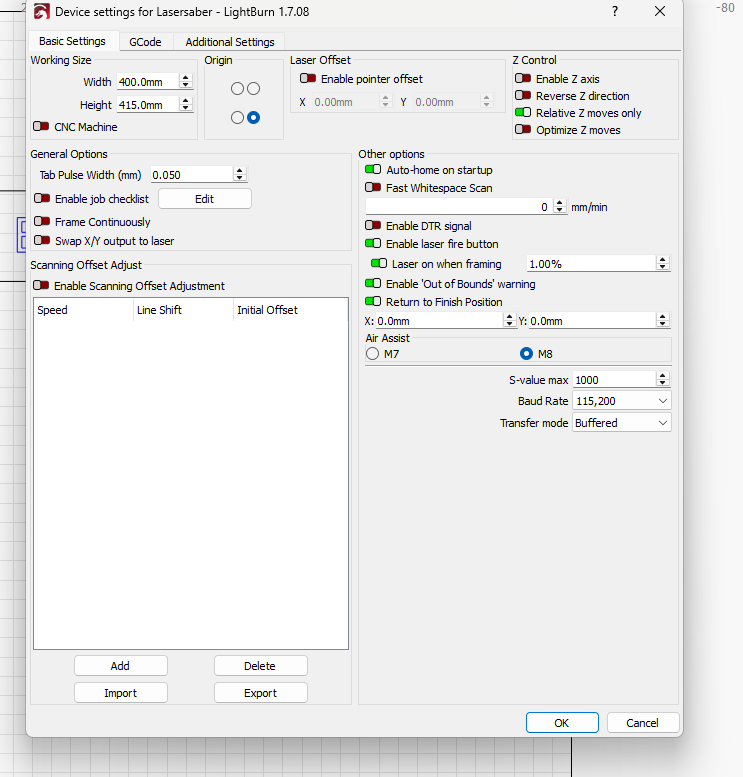
Task: Click the Edit job checklist button
Action: coord(204,199)
